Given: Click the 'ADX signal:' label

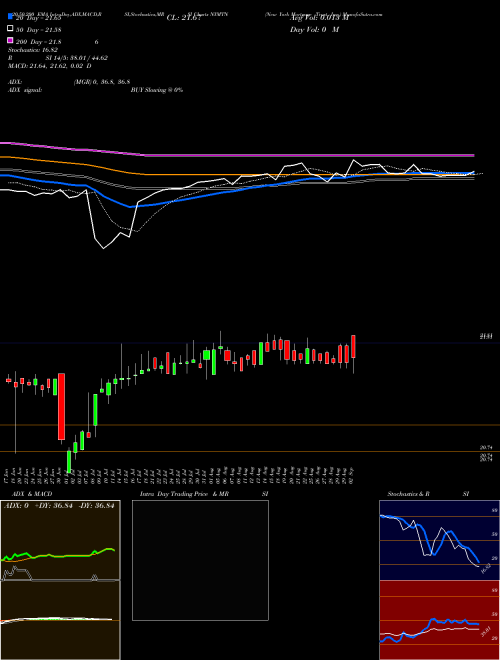Looking at the screenshot, I should [x=25, y=90].
